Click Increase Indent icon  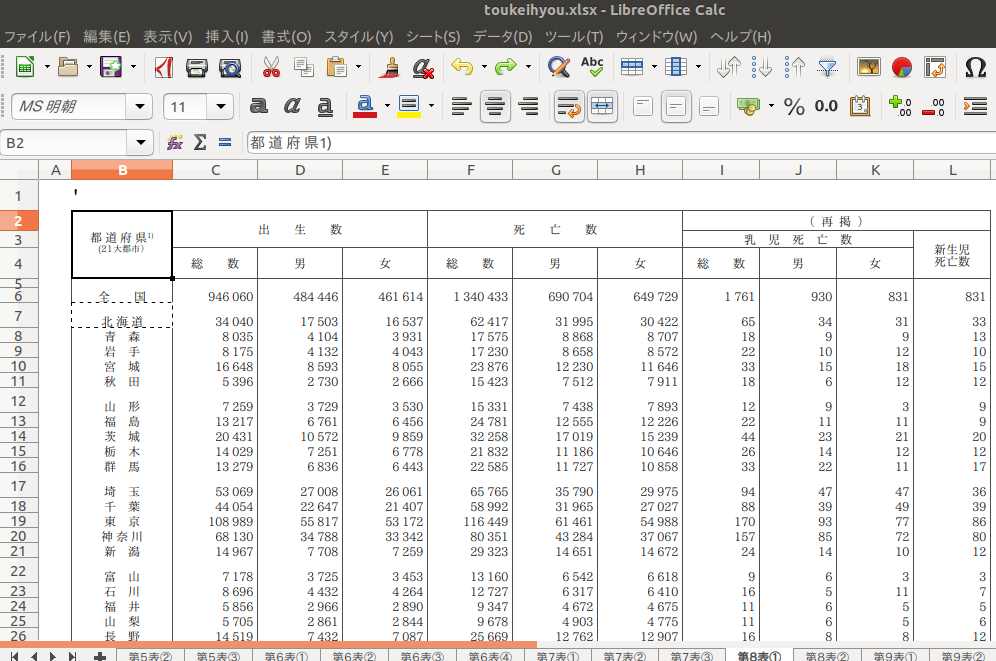click(975, 106)
